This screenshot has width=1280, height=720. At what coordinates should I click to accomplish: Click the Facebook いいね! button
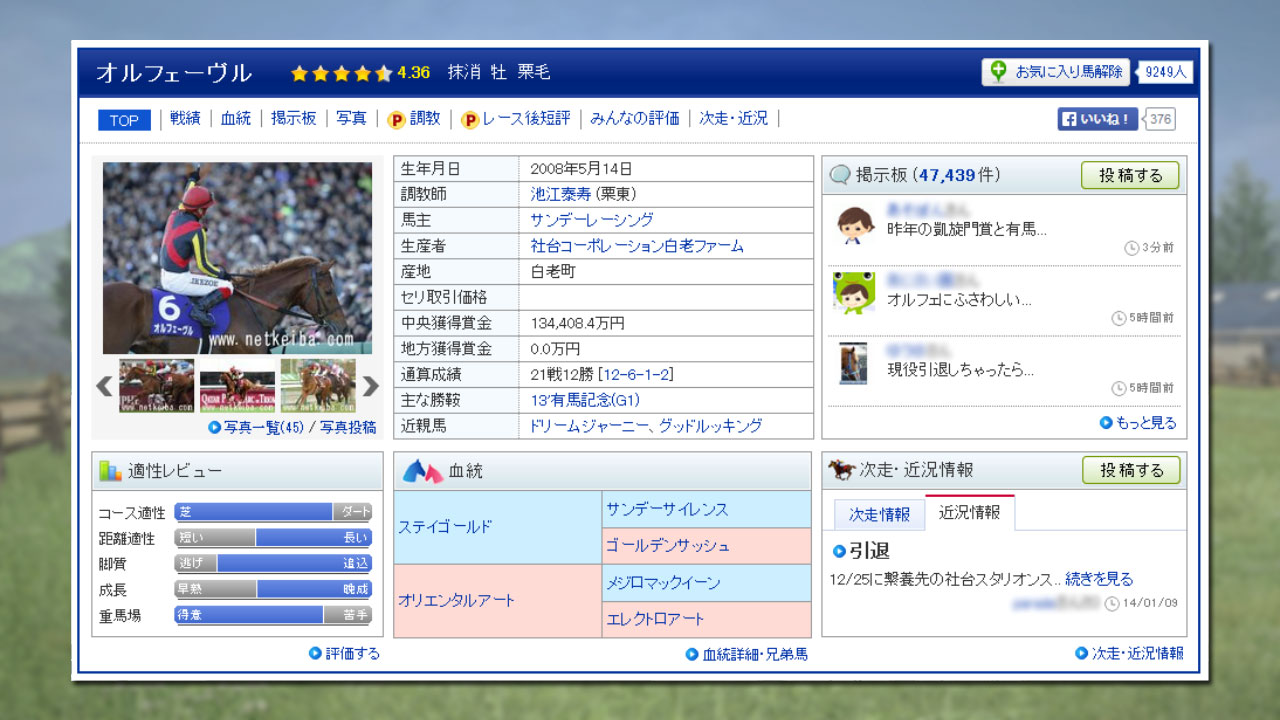(x=1098, y=120)
